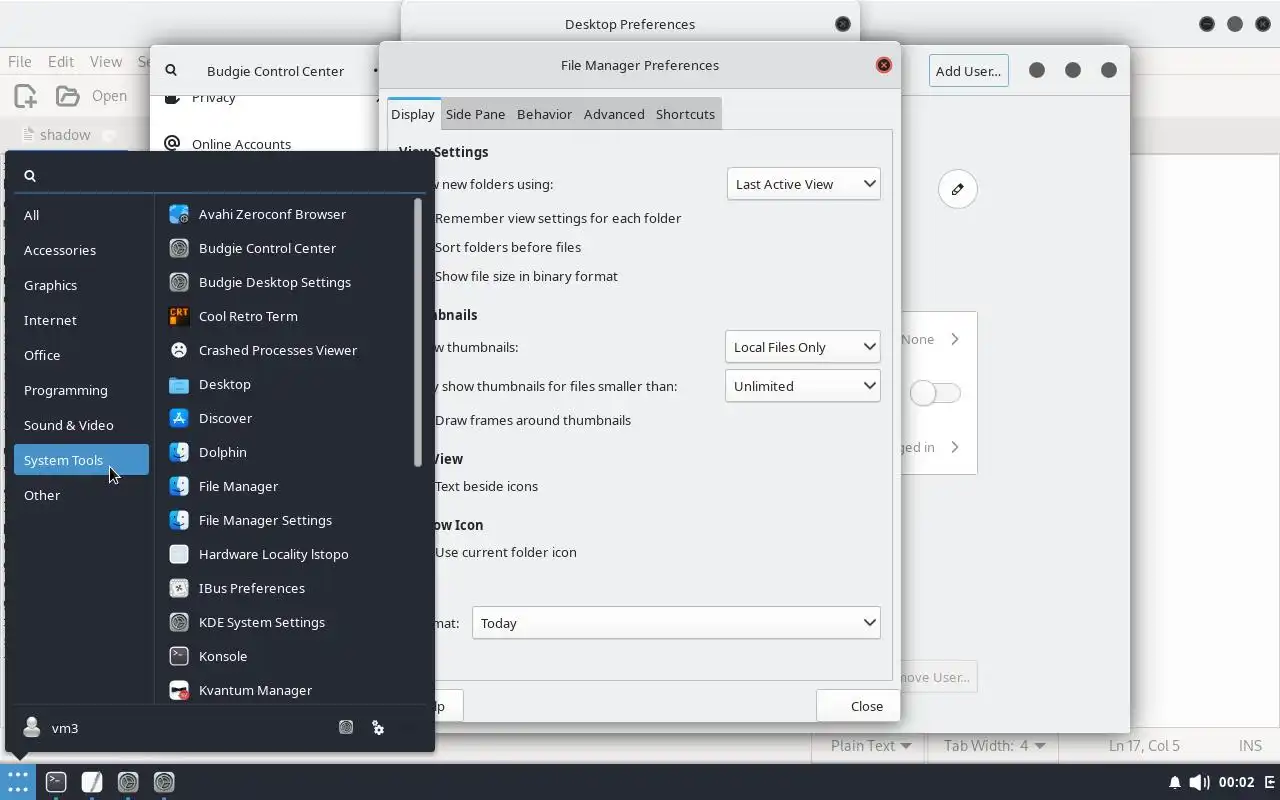Select the Programming category

(81, 390)
